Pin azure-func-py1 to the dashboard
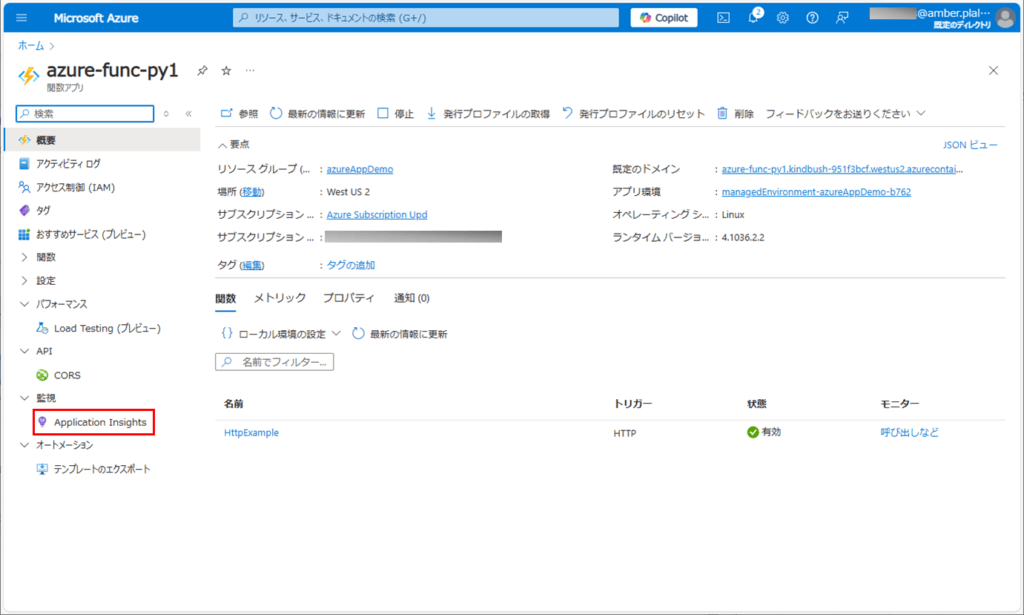The width and height of the screenshot is (1024, 615). click(x=202, y=71)
